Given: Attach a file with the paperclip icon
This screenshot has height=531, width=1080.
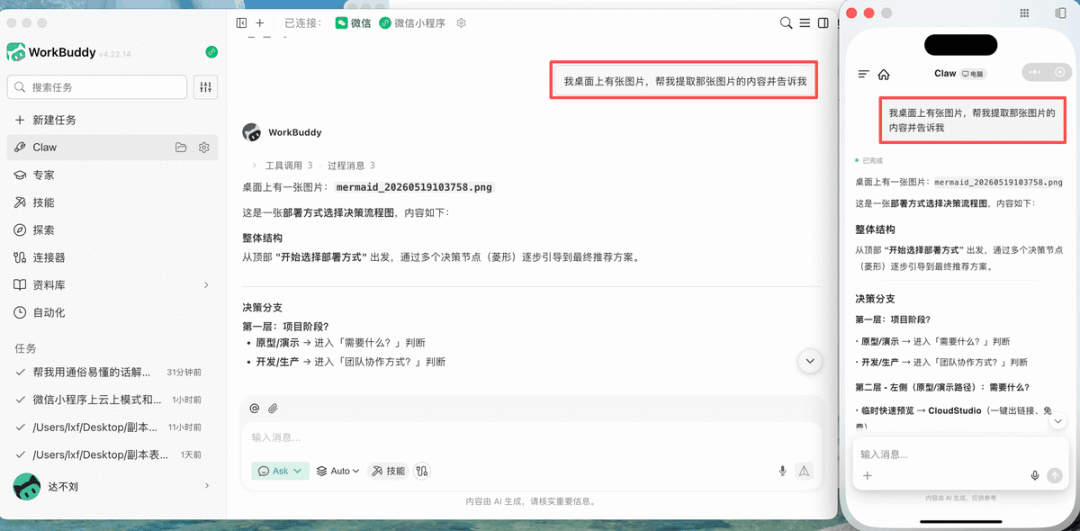Looking at the screenshot, I should (x=273, y=408).
